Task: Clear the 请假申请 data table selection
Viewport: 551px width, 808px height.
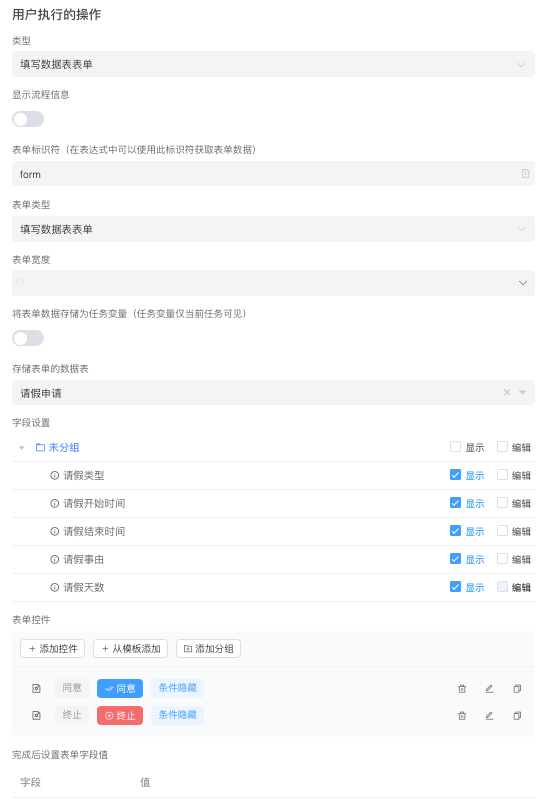Action: coord(507,392)
